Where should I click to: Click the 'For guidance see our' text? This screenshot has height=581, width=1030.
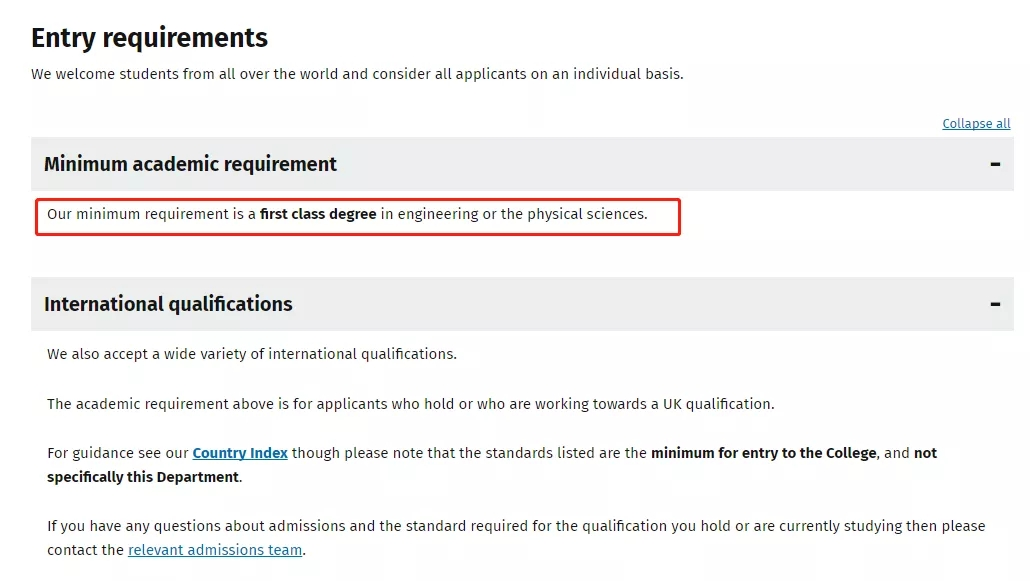point(118,453)
